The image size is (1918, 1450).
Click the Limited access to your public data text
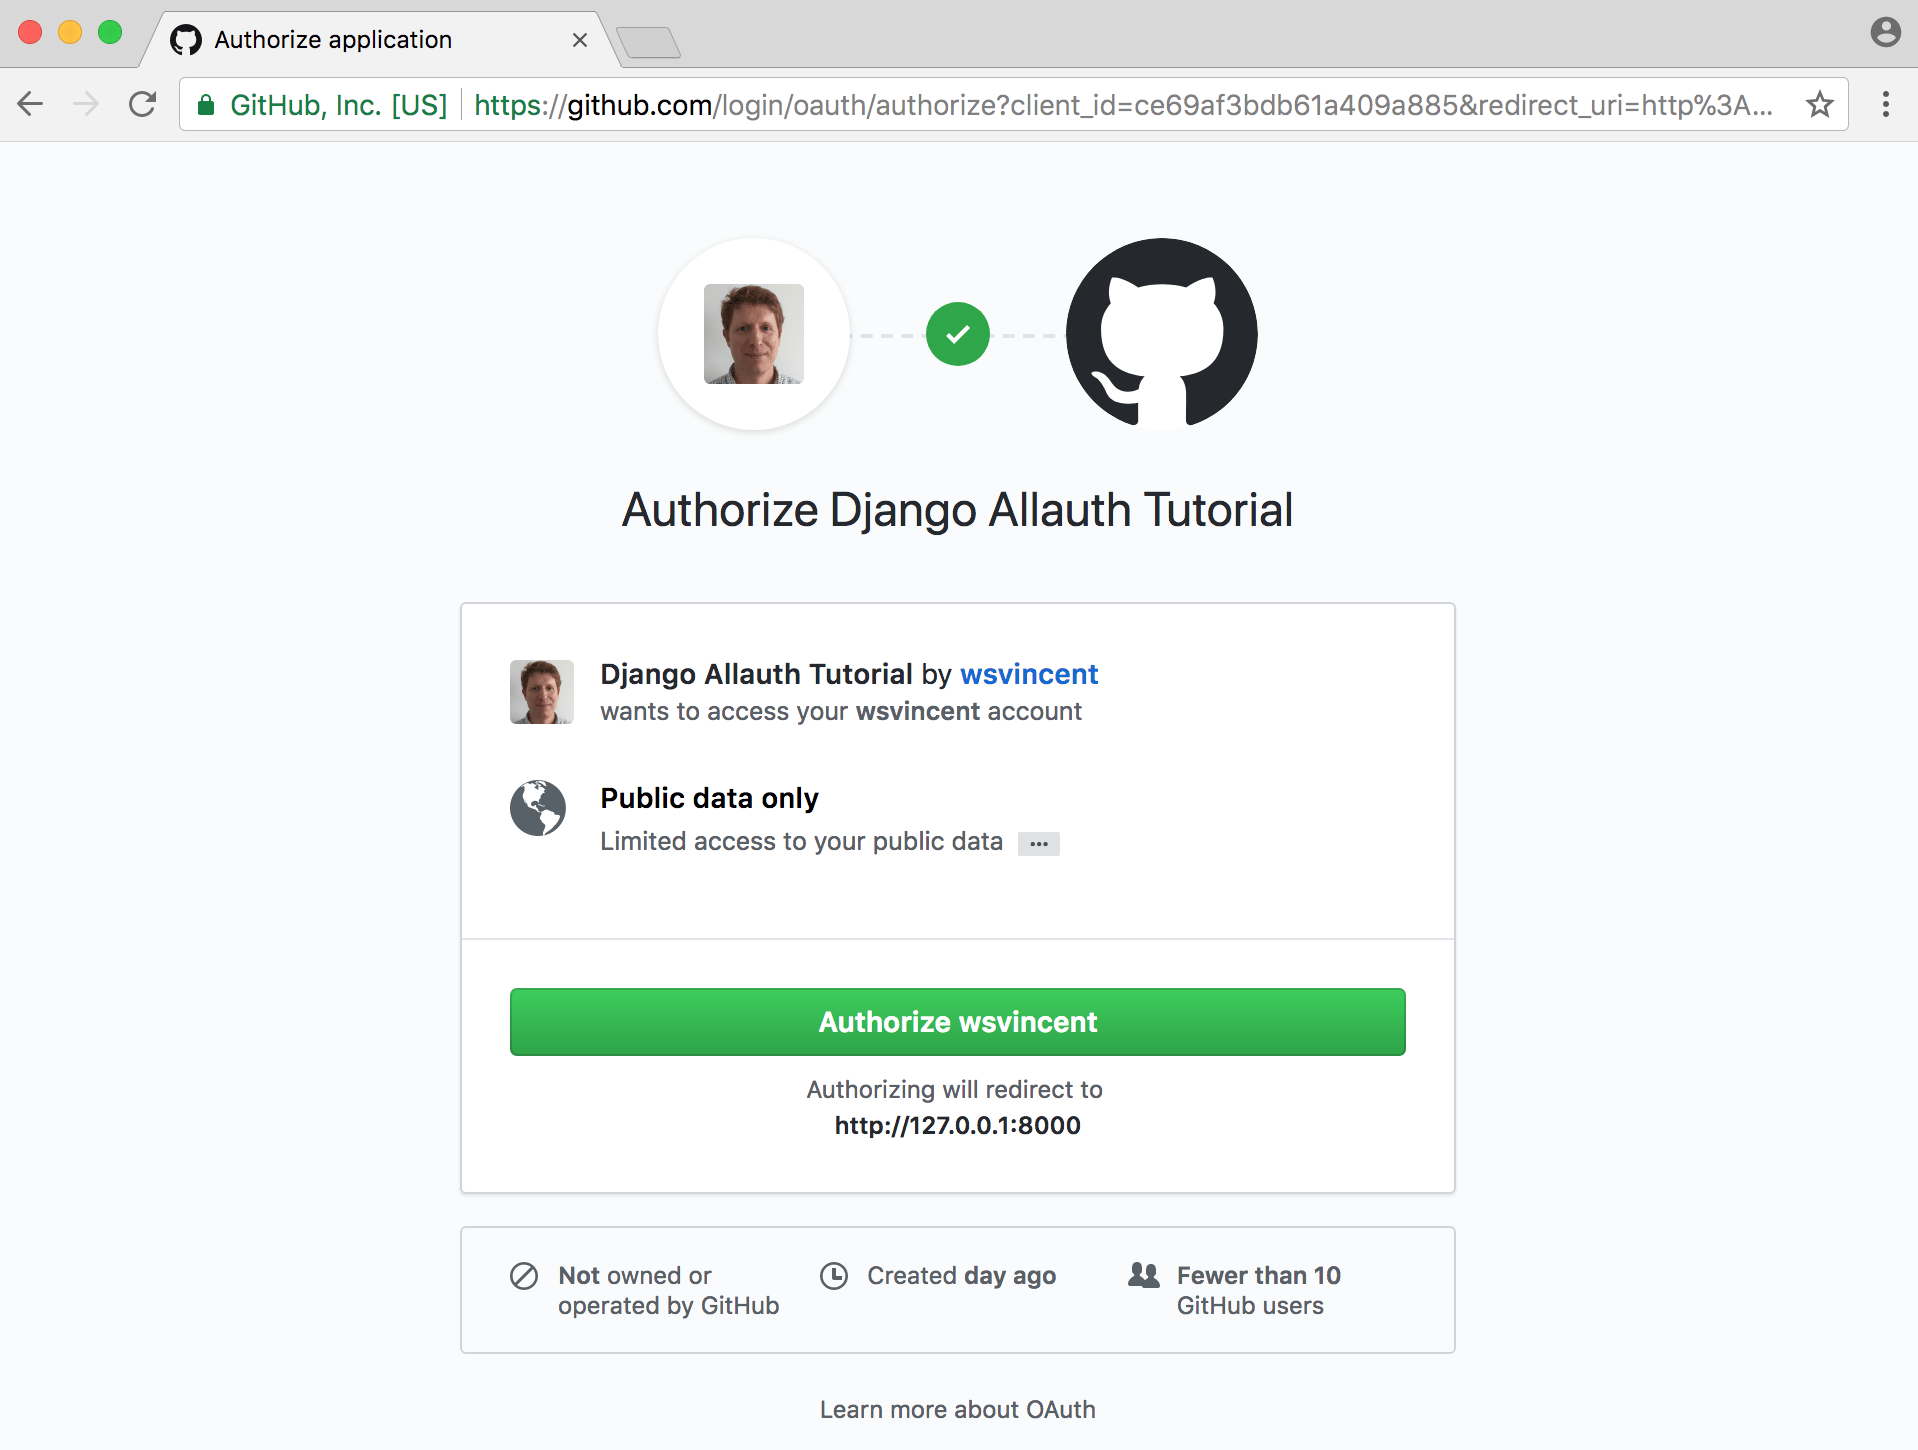point(801,842)
